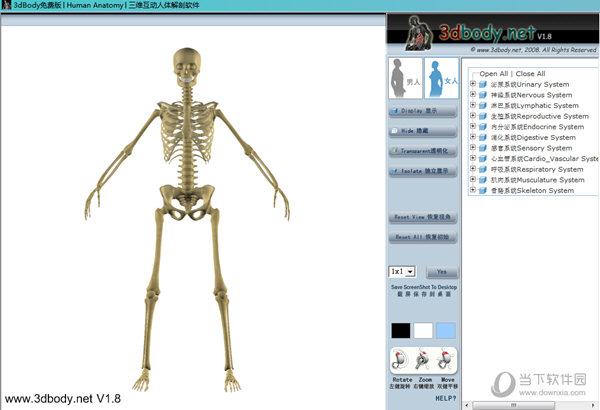Expand the Respiratory System node
This screenshot has width=600, height=410.
point(473,168)
